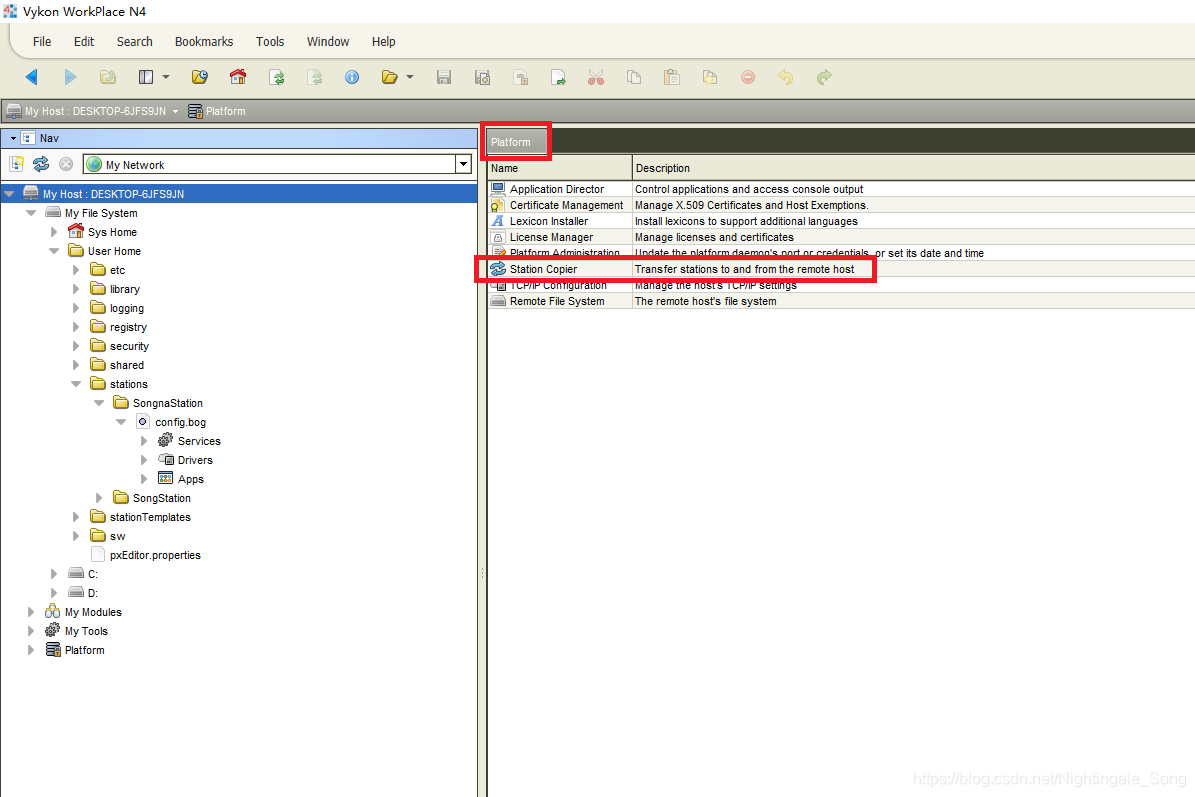Collapse the SongnaStation folder
The height and width of the screenshot is (797, 1195).
[99, 404]
